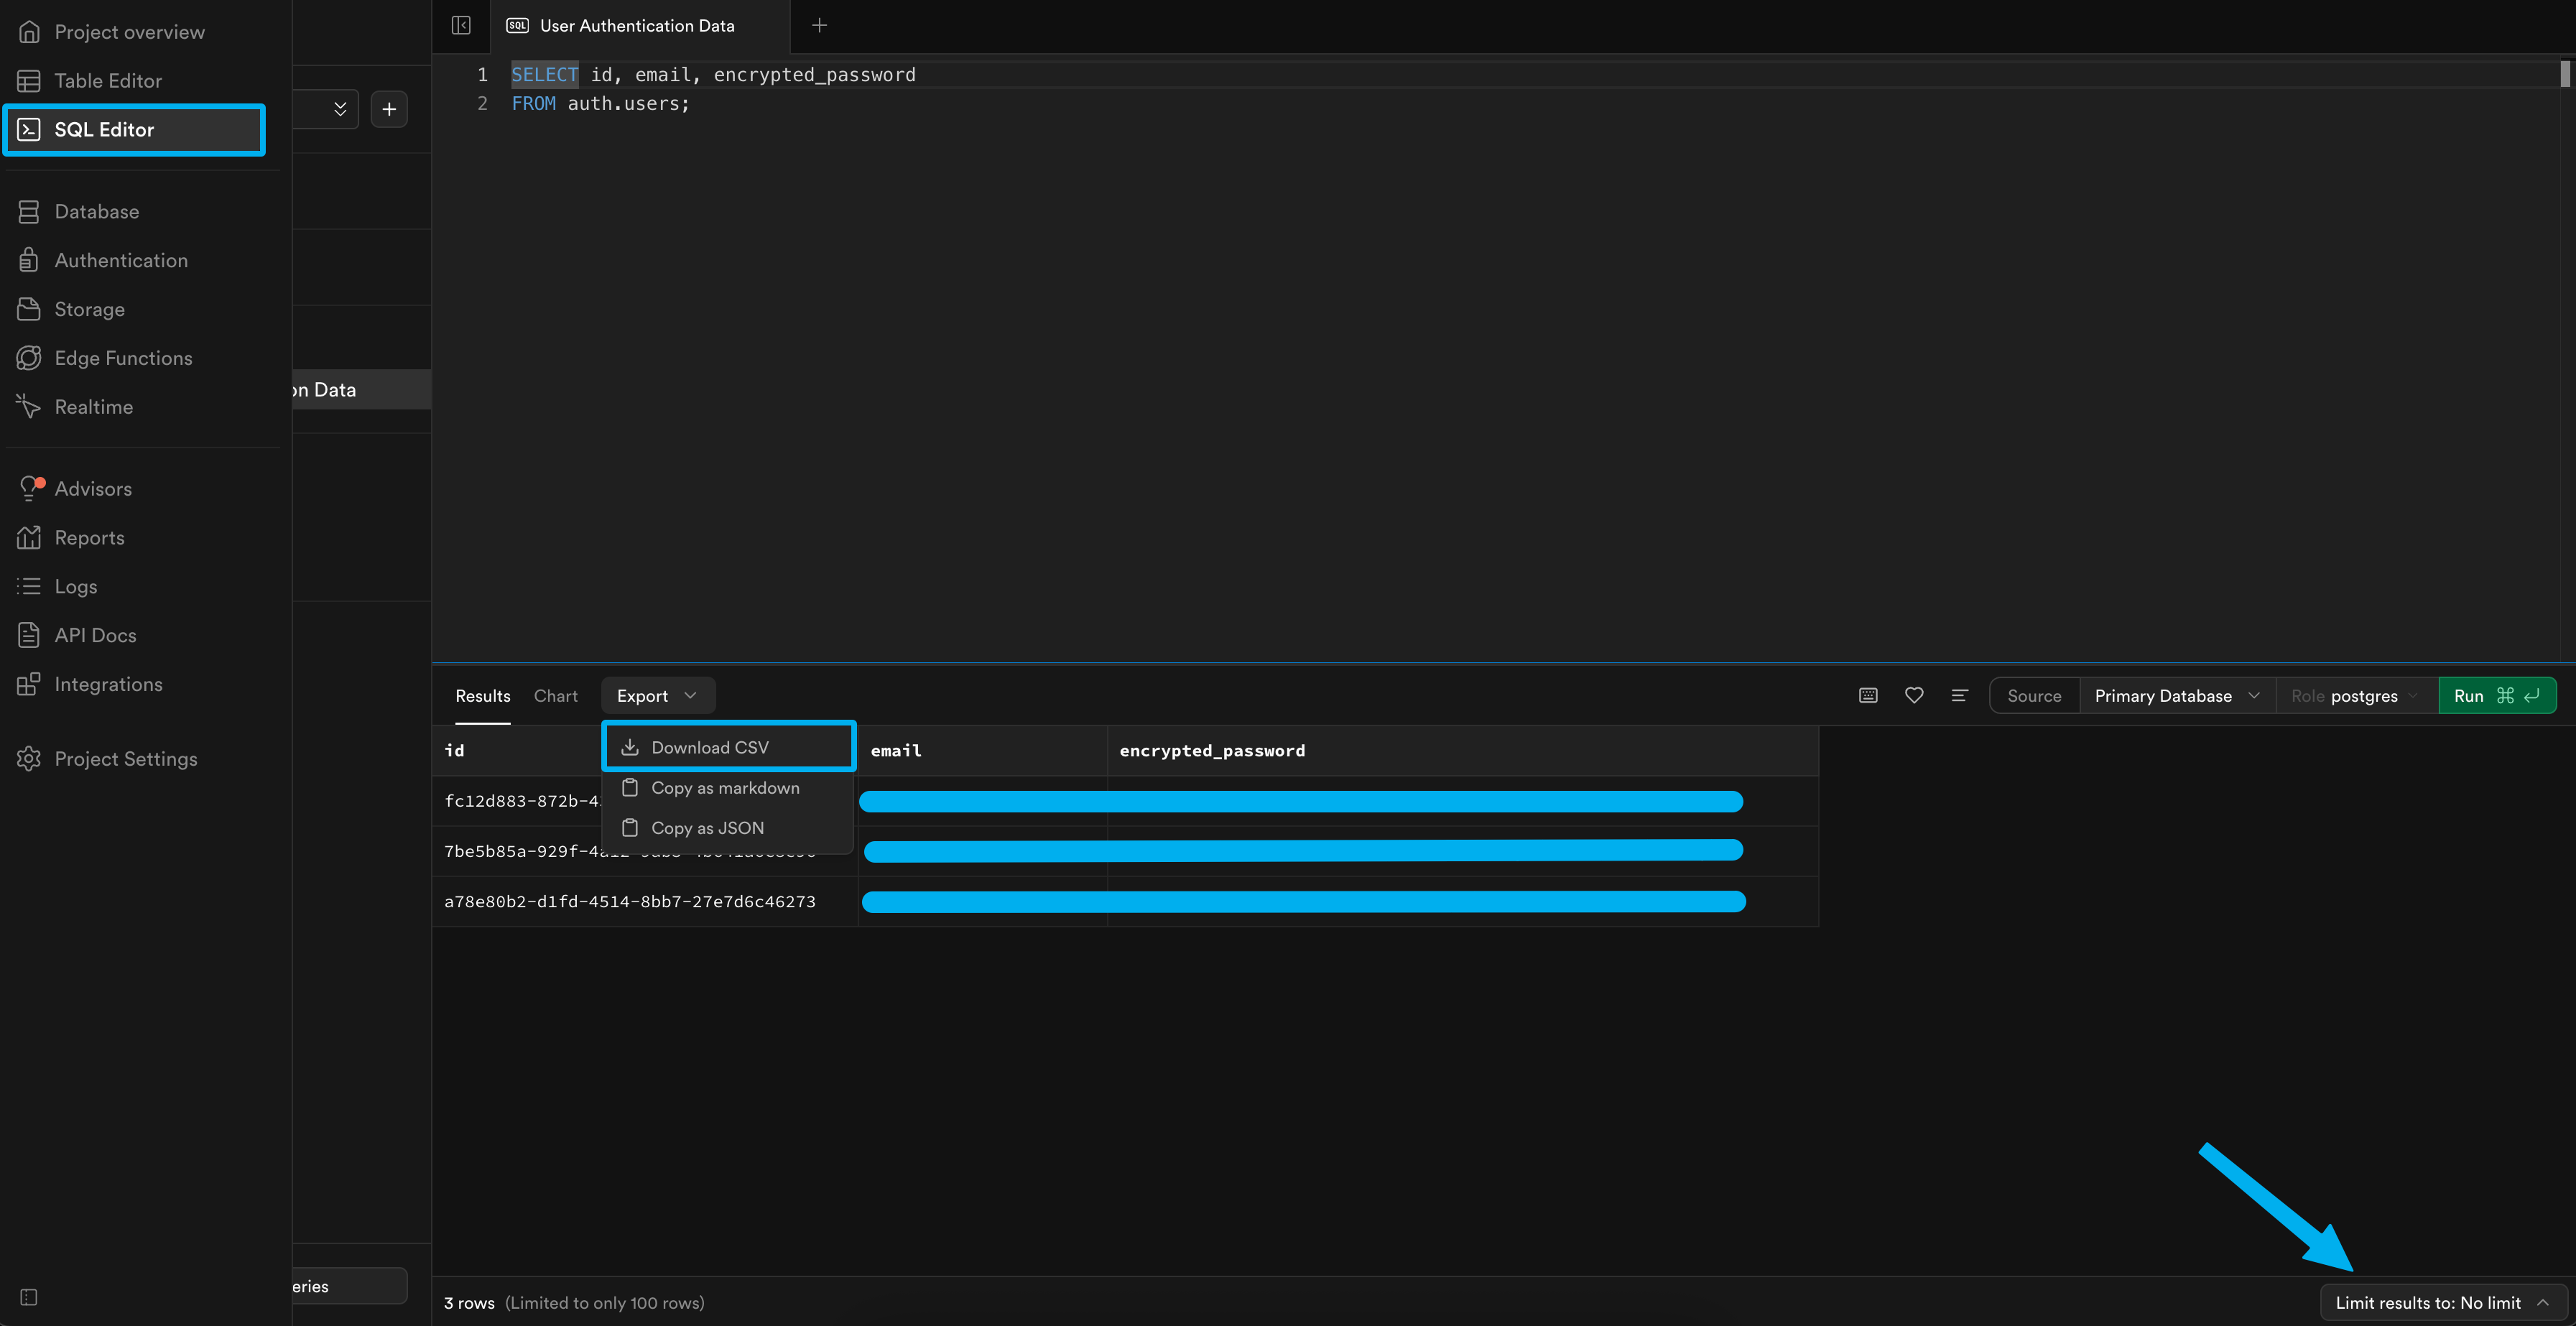Open the Project Settings gear icon
Image resolution: width=2576 pixels, height=1326 pixels.
(x=29, y=759)
